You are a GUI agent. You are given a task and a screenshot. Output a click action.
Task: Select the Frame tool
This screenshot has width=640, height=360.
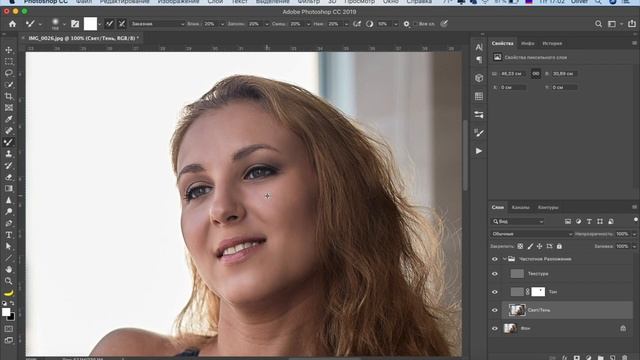click(x=9, y=108)
